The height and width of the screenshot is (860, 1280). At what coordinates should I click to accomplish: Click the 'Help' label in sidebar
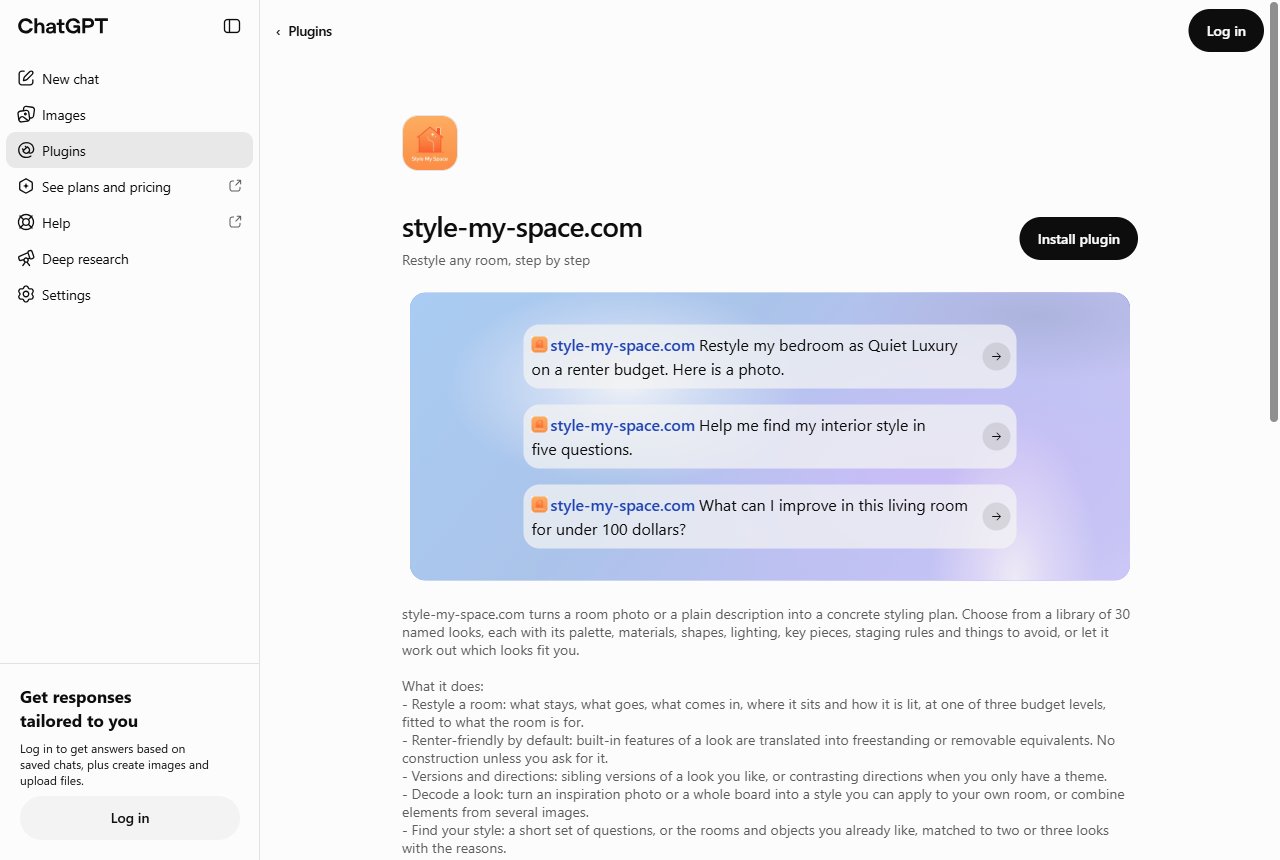(56, 223)
